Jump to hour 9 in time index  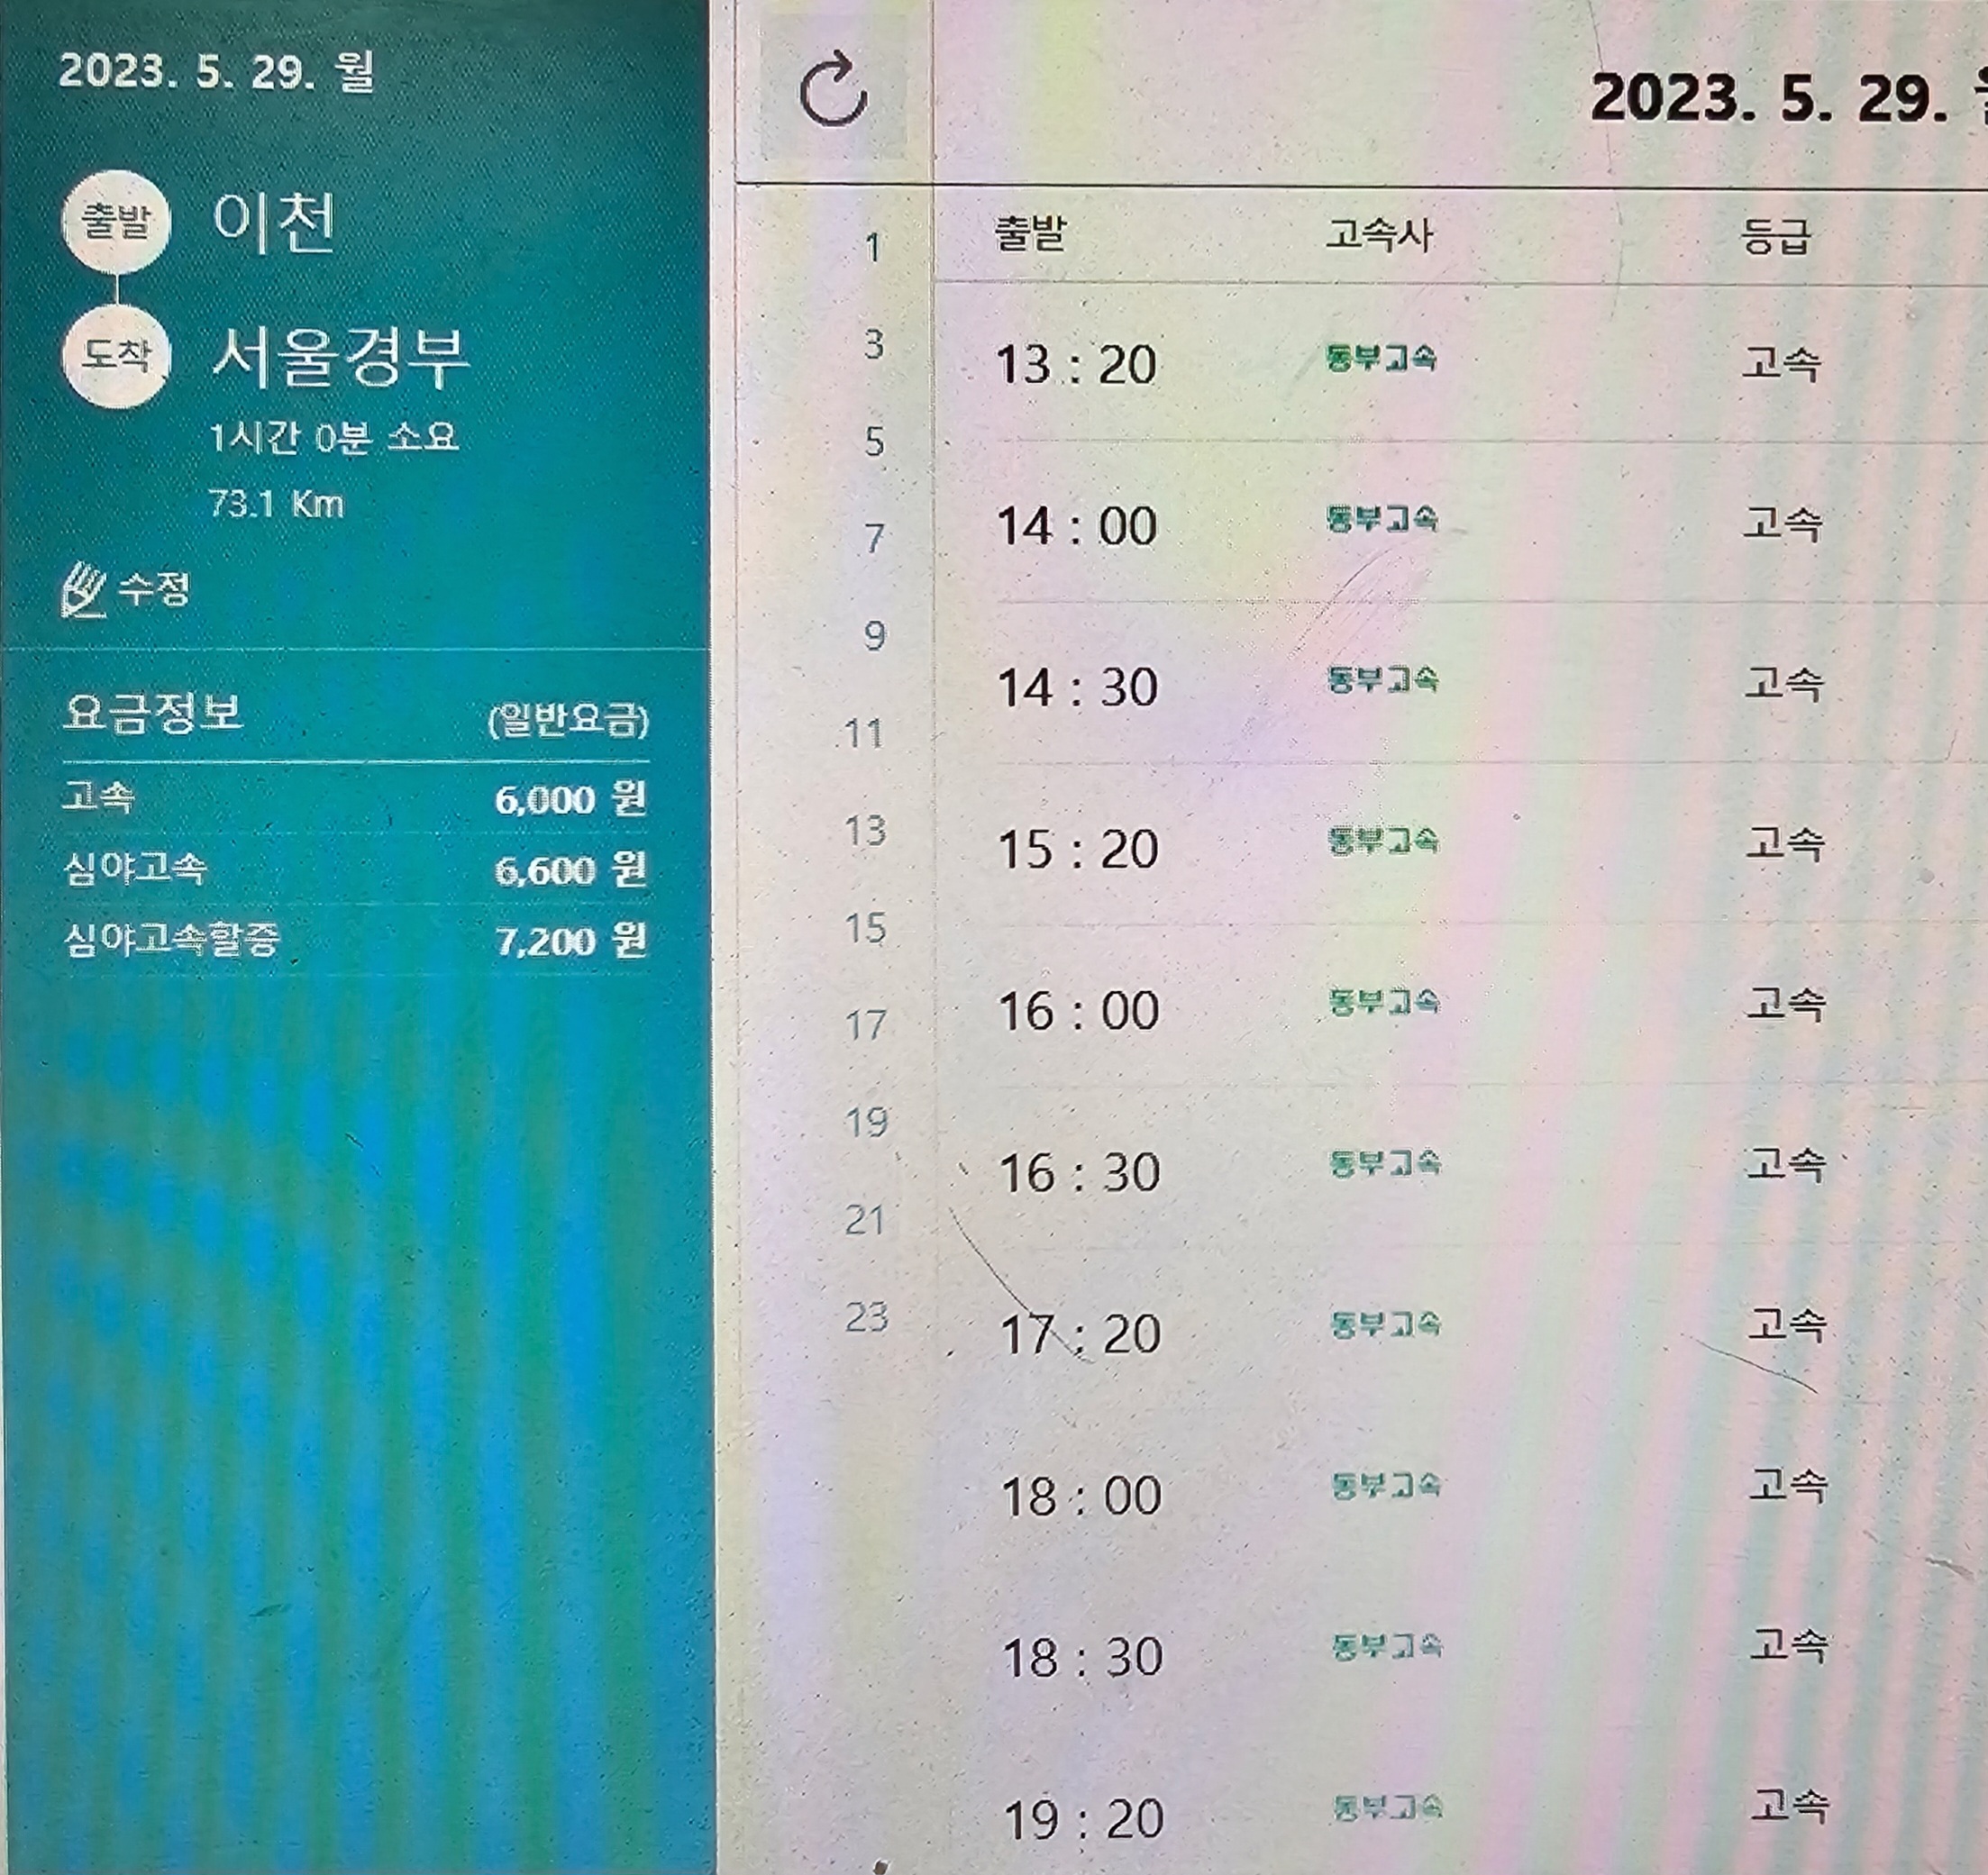[874, 635]
